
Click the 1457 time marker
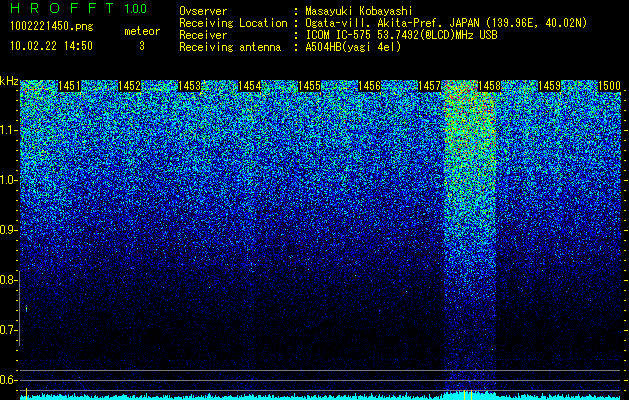click(x=430, y=86)
